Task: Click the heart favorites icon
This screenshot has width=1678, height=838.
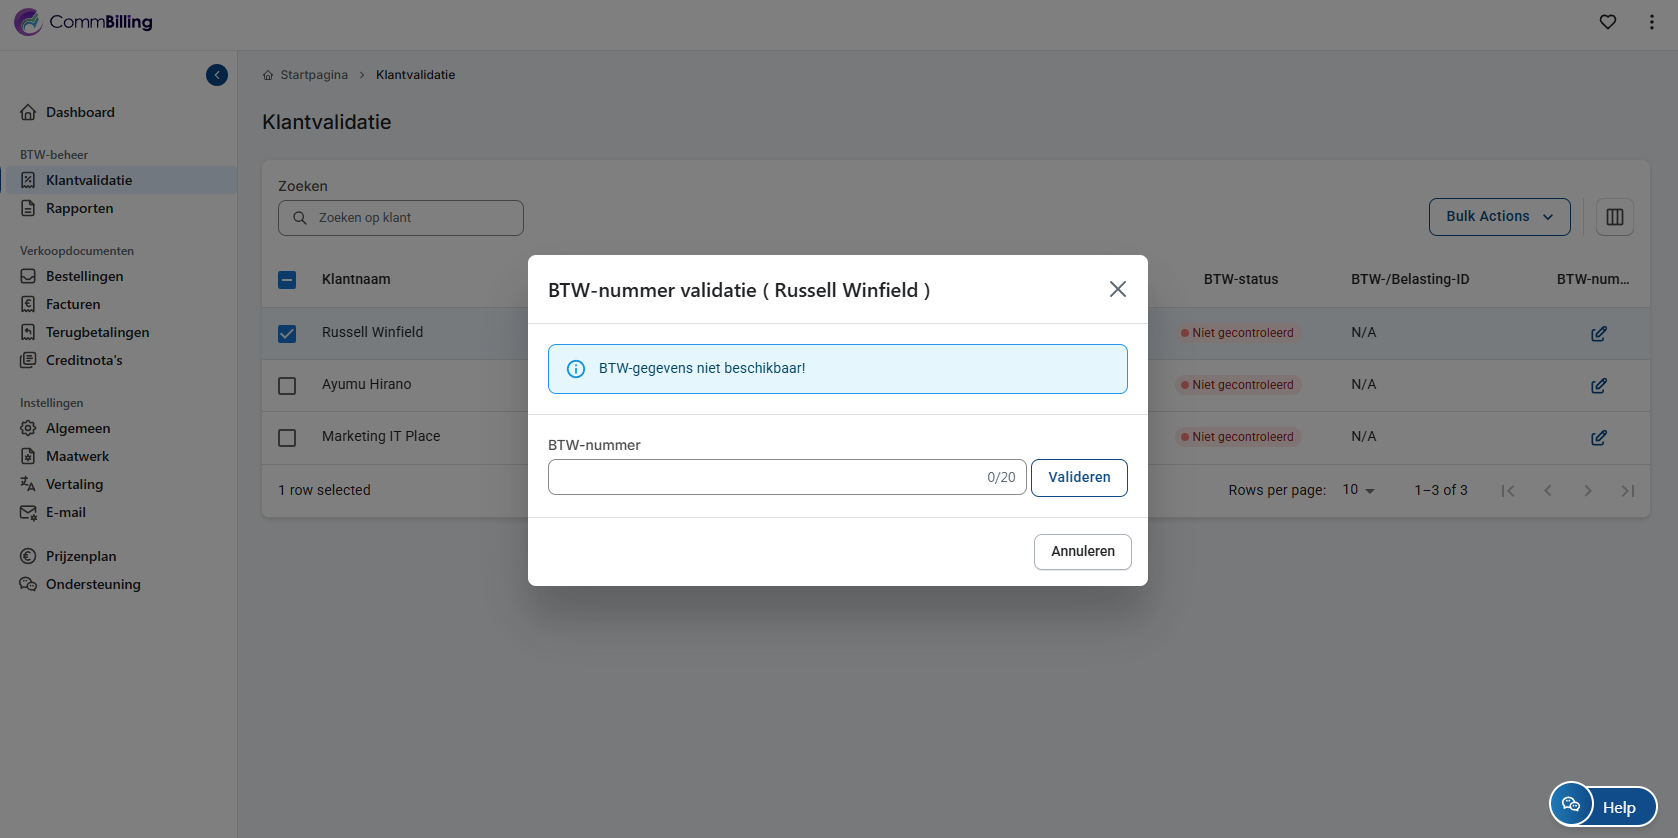Action: click(x=1608, y=22)
